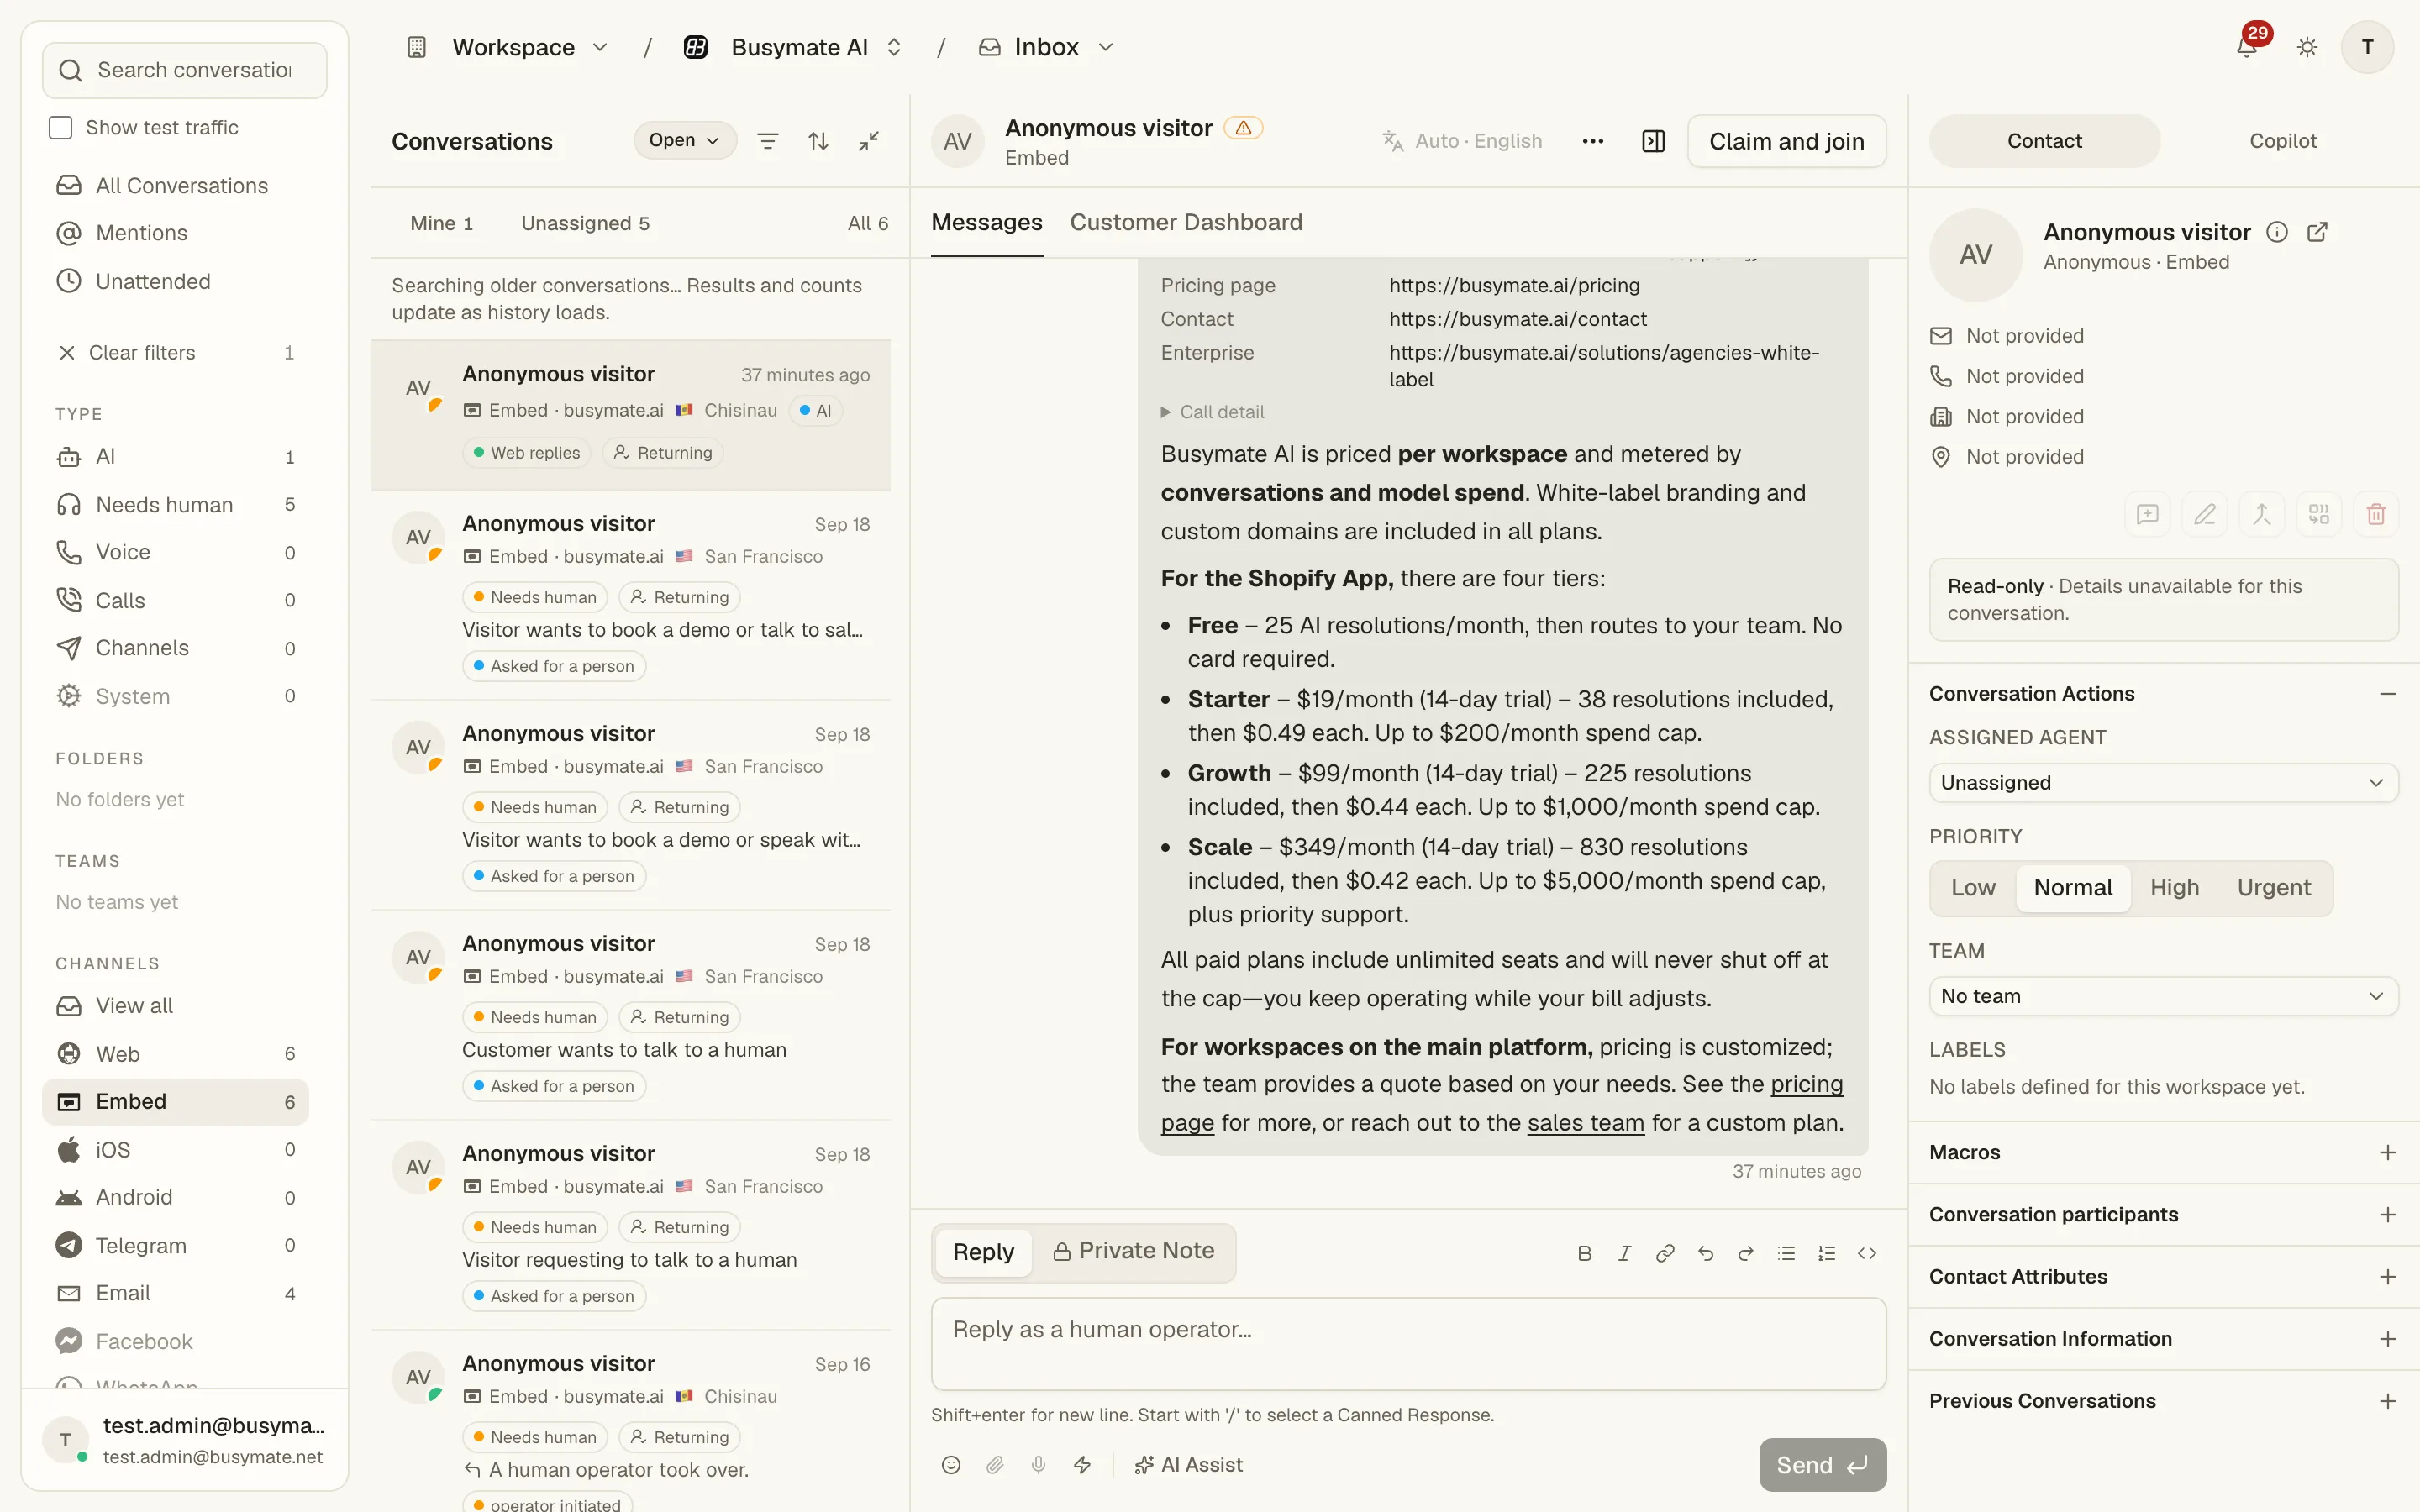
Task: Collapse the conversation list panel icon
Action: coord(869,141)
